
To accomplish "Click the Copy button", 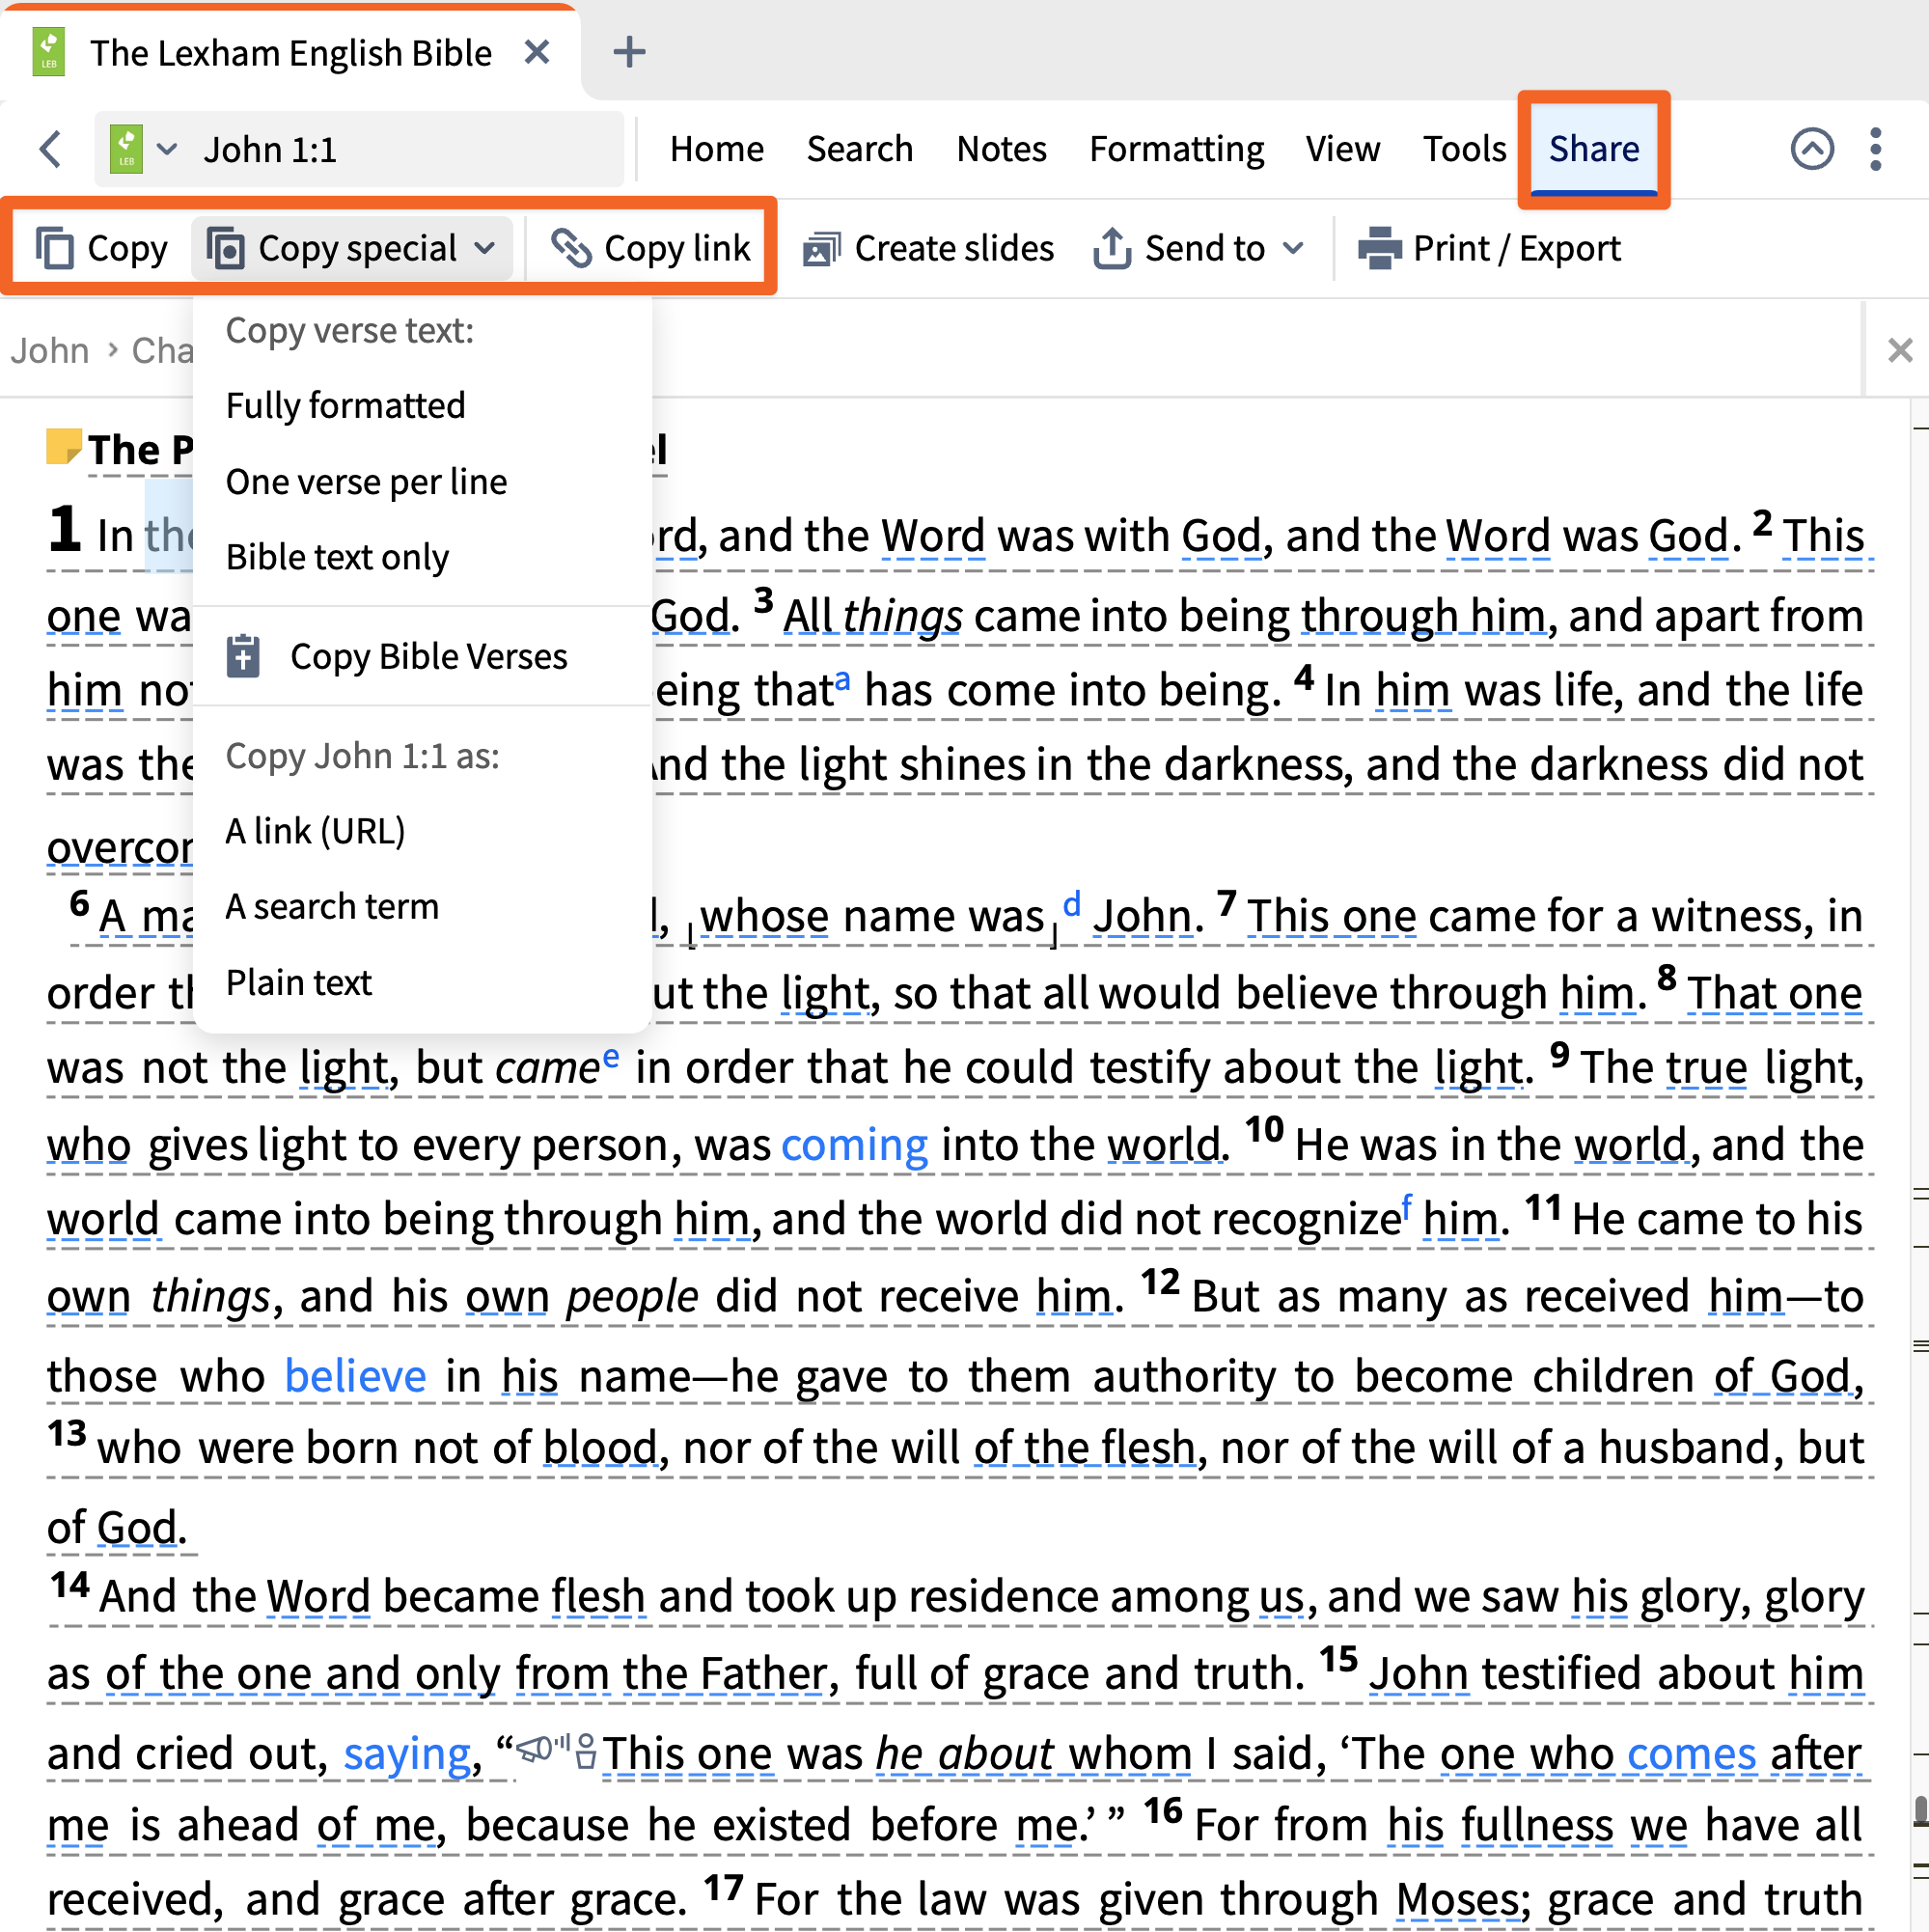I will pos(101,248).
